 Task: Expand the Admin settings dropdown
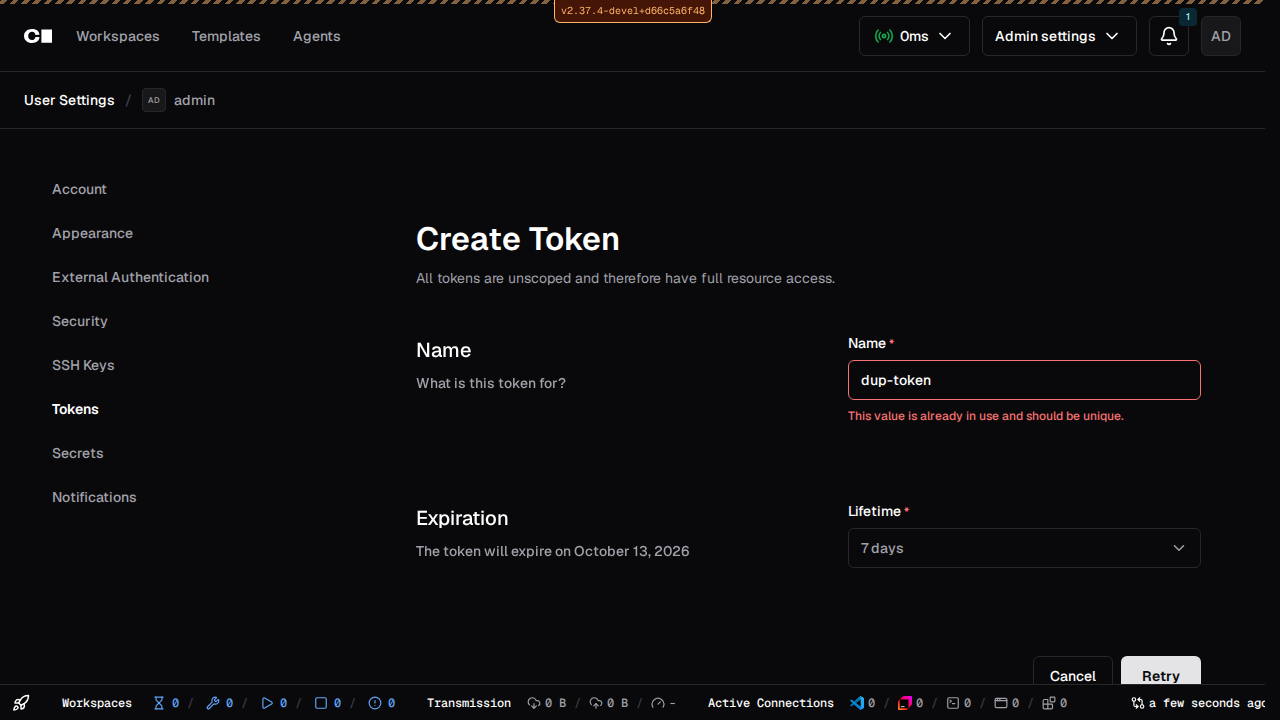coord(1059,36)
